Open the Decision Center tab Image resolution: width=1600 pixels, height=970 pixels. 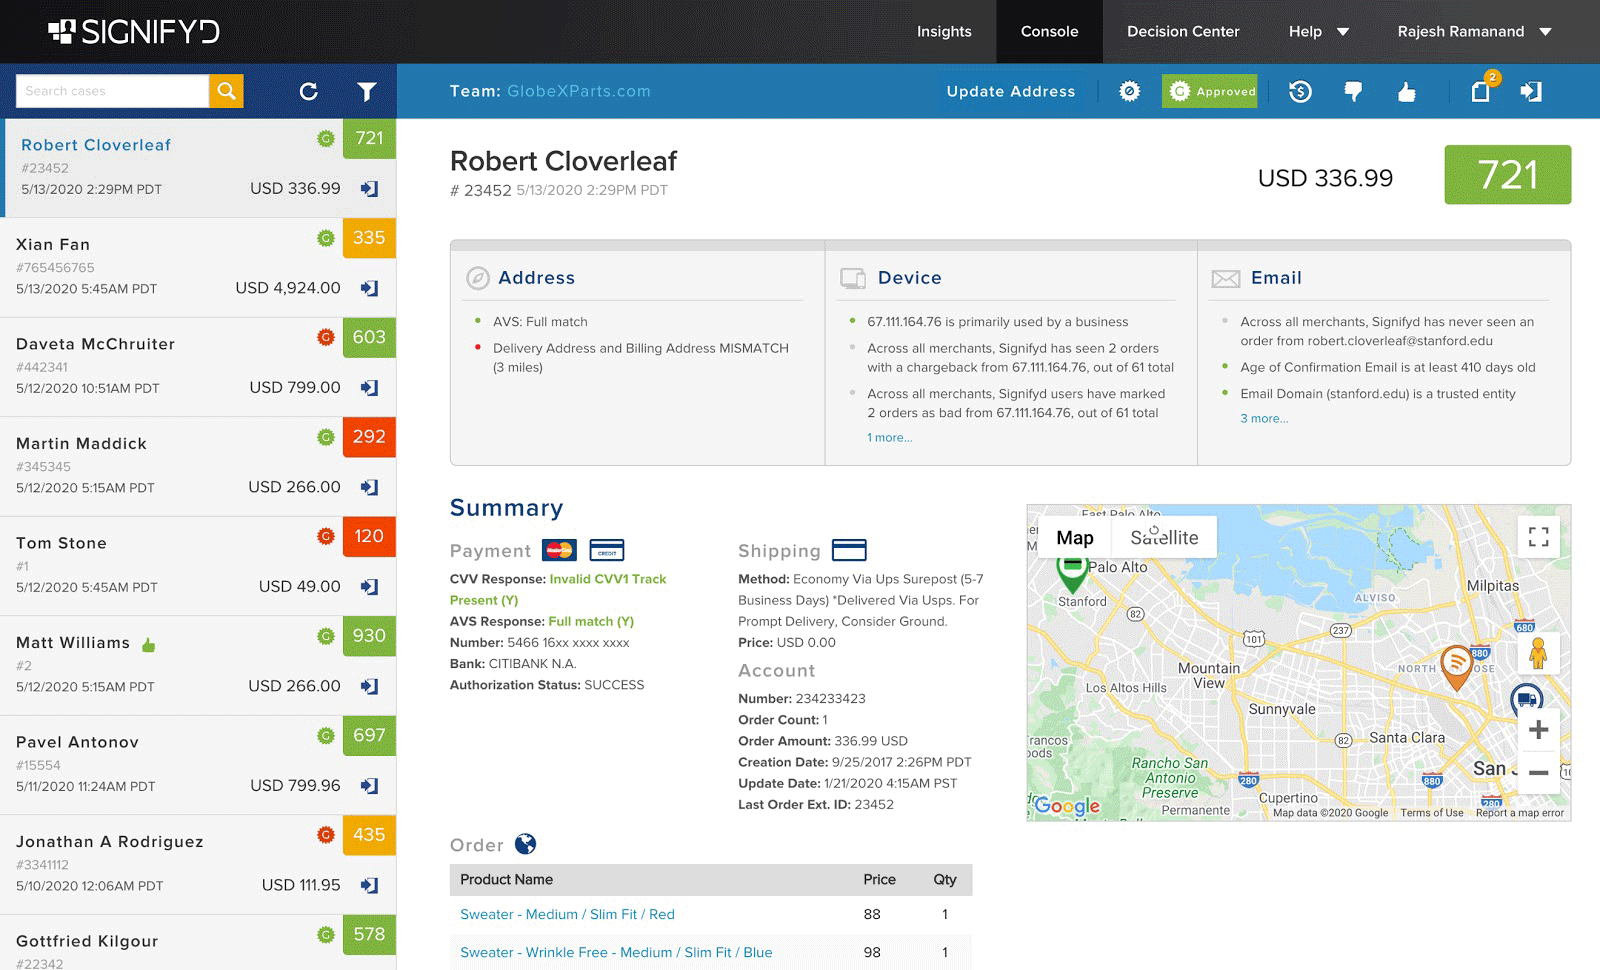coord(1183,32)
